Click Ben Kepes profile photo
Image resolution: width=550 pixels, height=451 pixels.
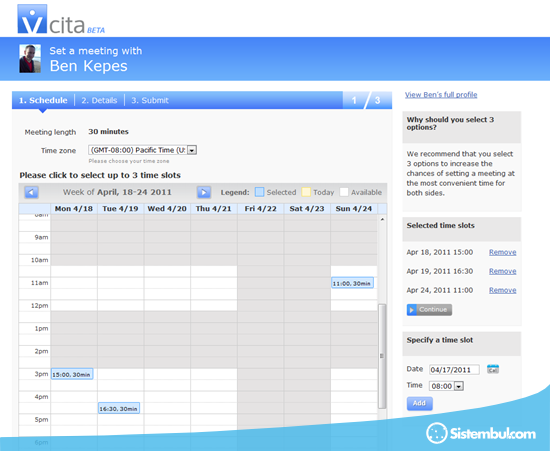click(x=30, y=59)
